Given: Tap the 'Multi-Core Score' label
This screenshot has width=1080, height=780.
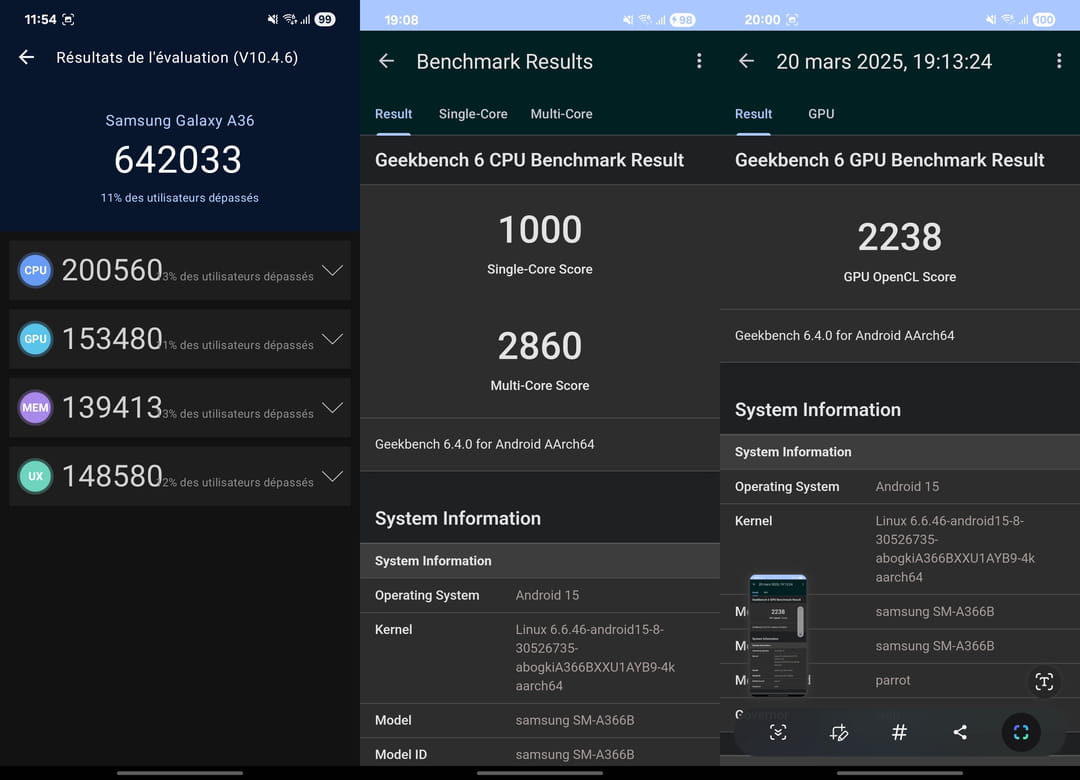Looking at the screenshot, I should (x=540, y=386).
